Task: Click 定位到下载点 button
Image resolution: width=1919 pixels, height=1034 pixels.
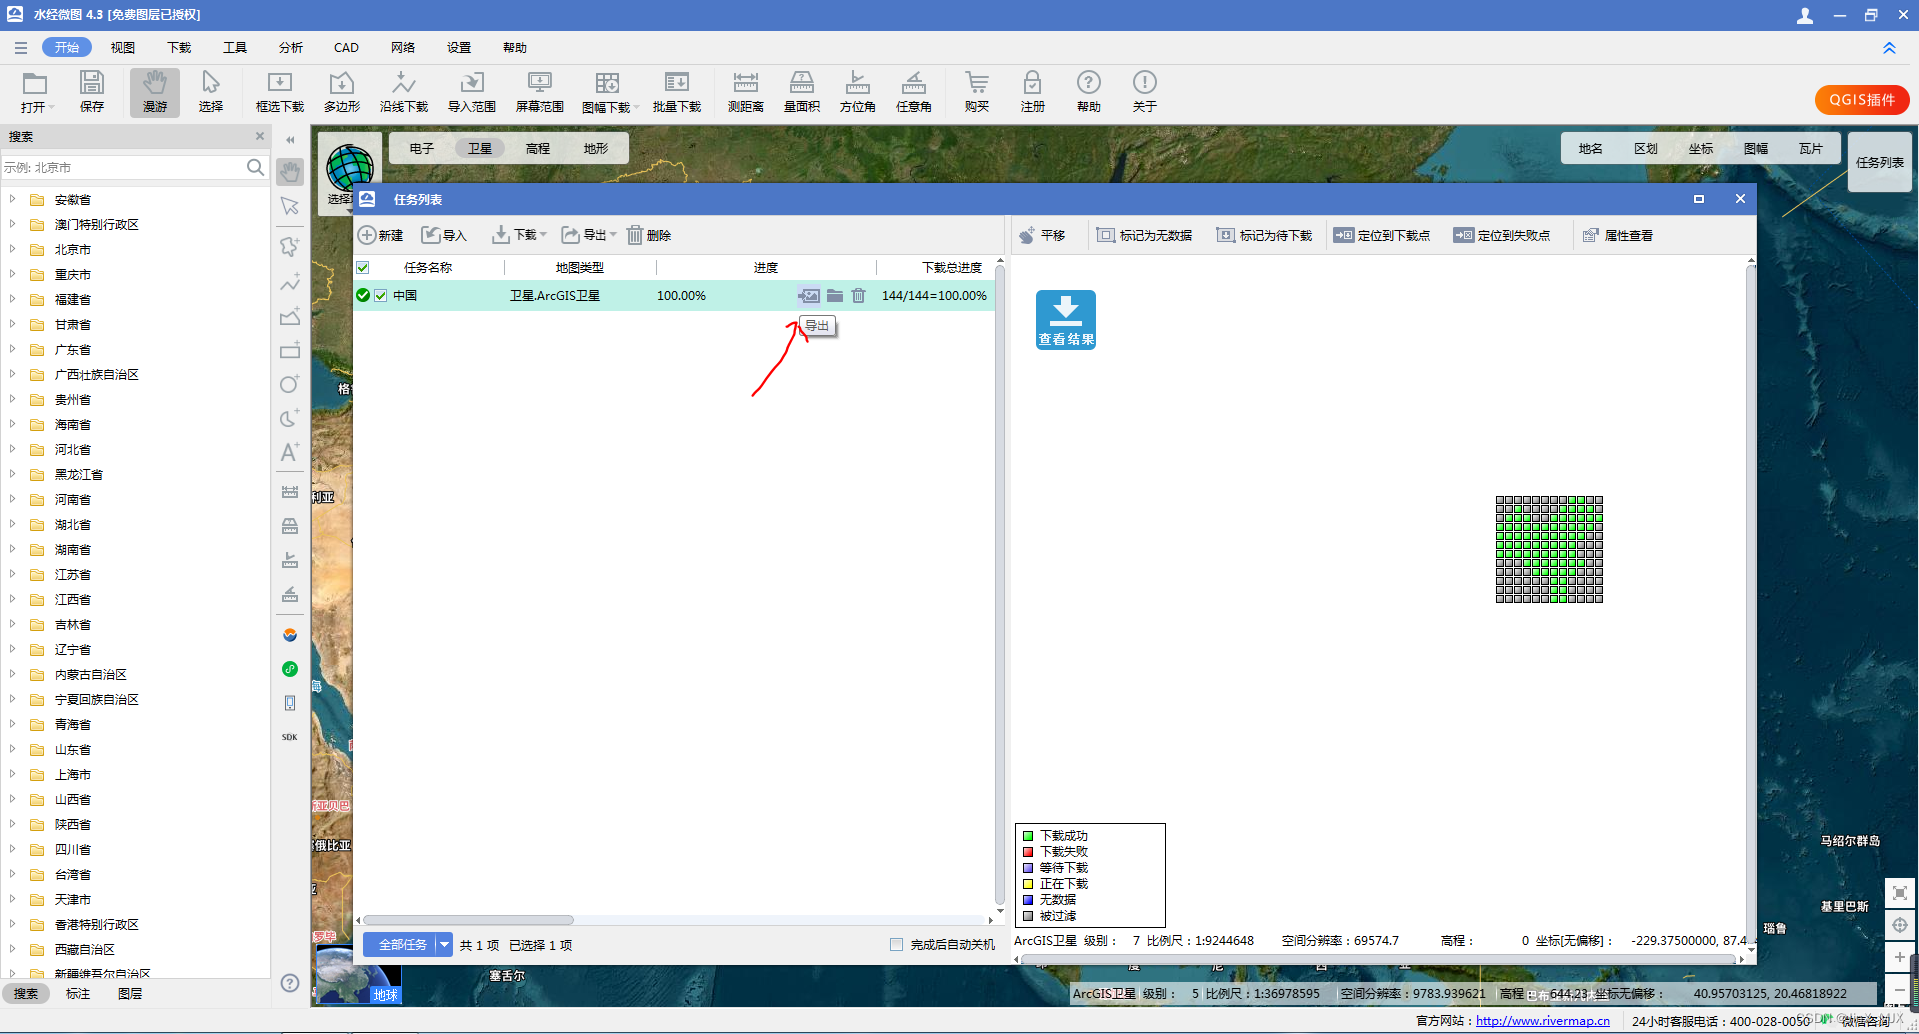Action: point(1382,235)
